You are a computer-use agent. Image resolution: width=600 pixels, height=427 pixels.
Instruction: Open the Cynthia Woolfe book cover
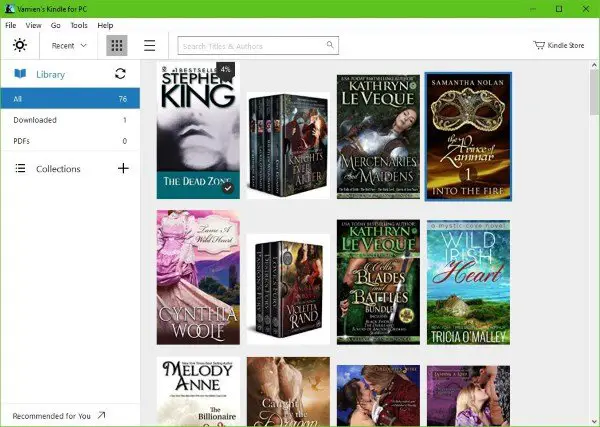point(198,277)
